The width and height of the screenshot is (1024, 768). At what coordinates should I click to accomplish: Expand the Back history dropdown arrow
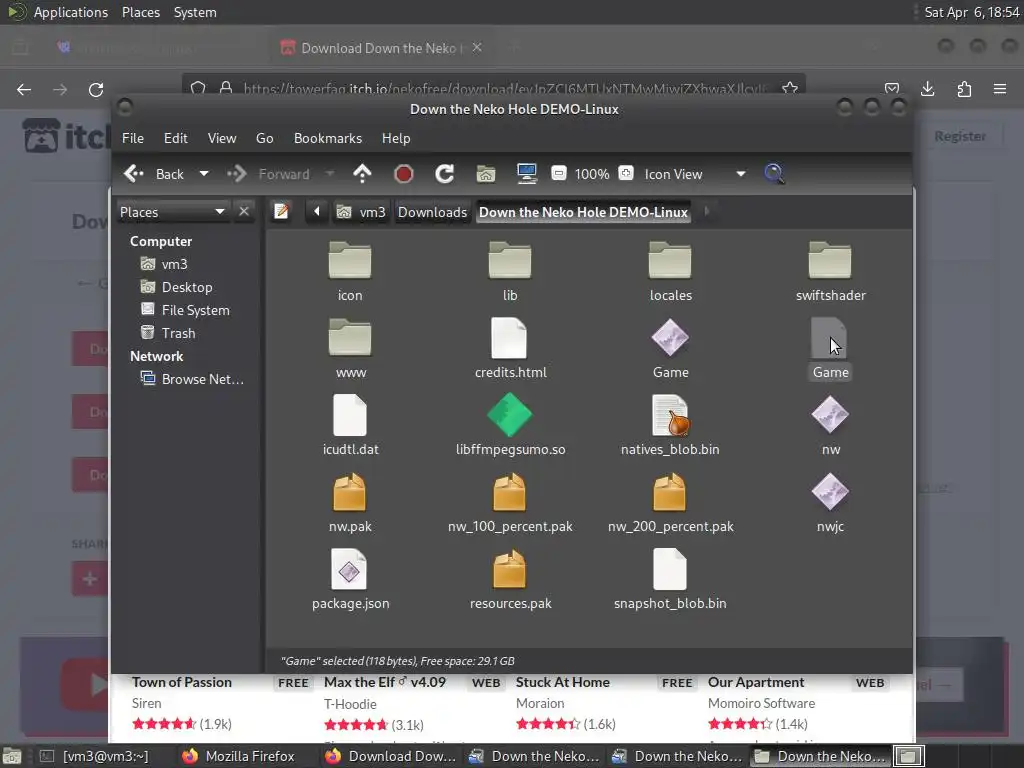tap(204, 174)
